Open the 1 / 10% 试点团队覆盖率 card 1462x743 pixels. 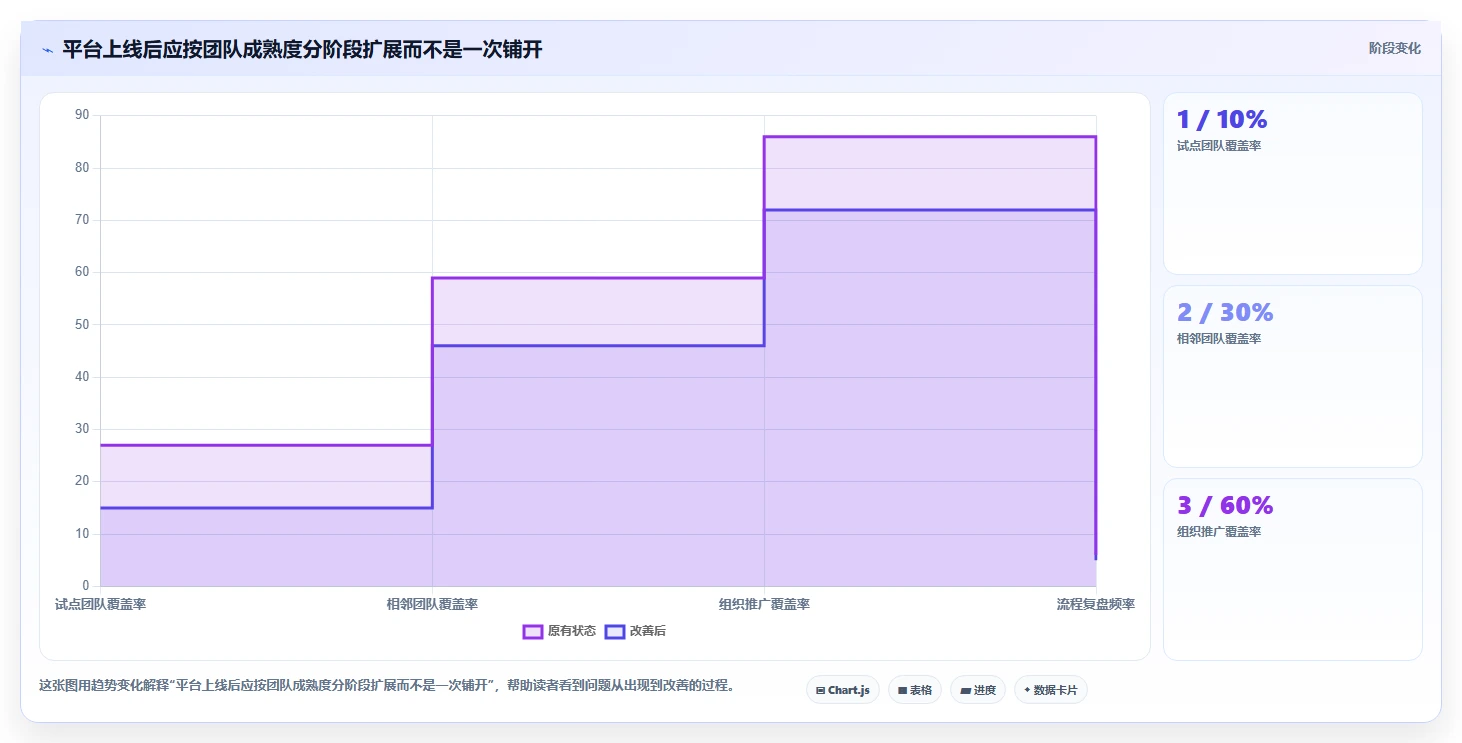coord(1293,183)
